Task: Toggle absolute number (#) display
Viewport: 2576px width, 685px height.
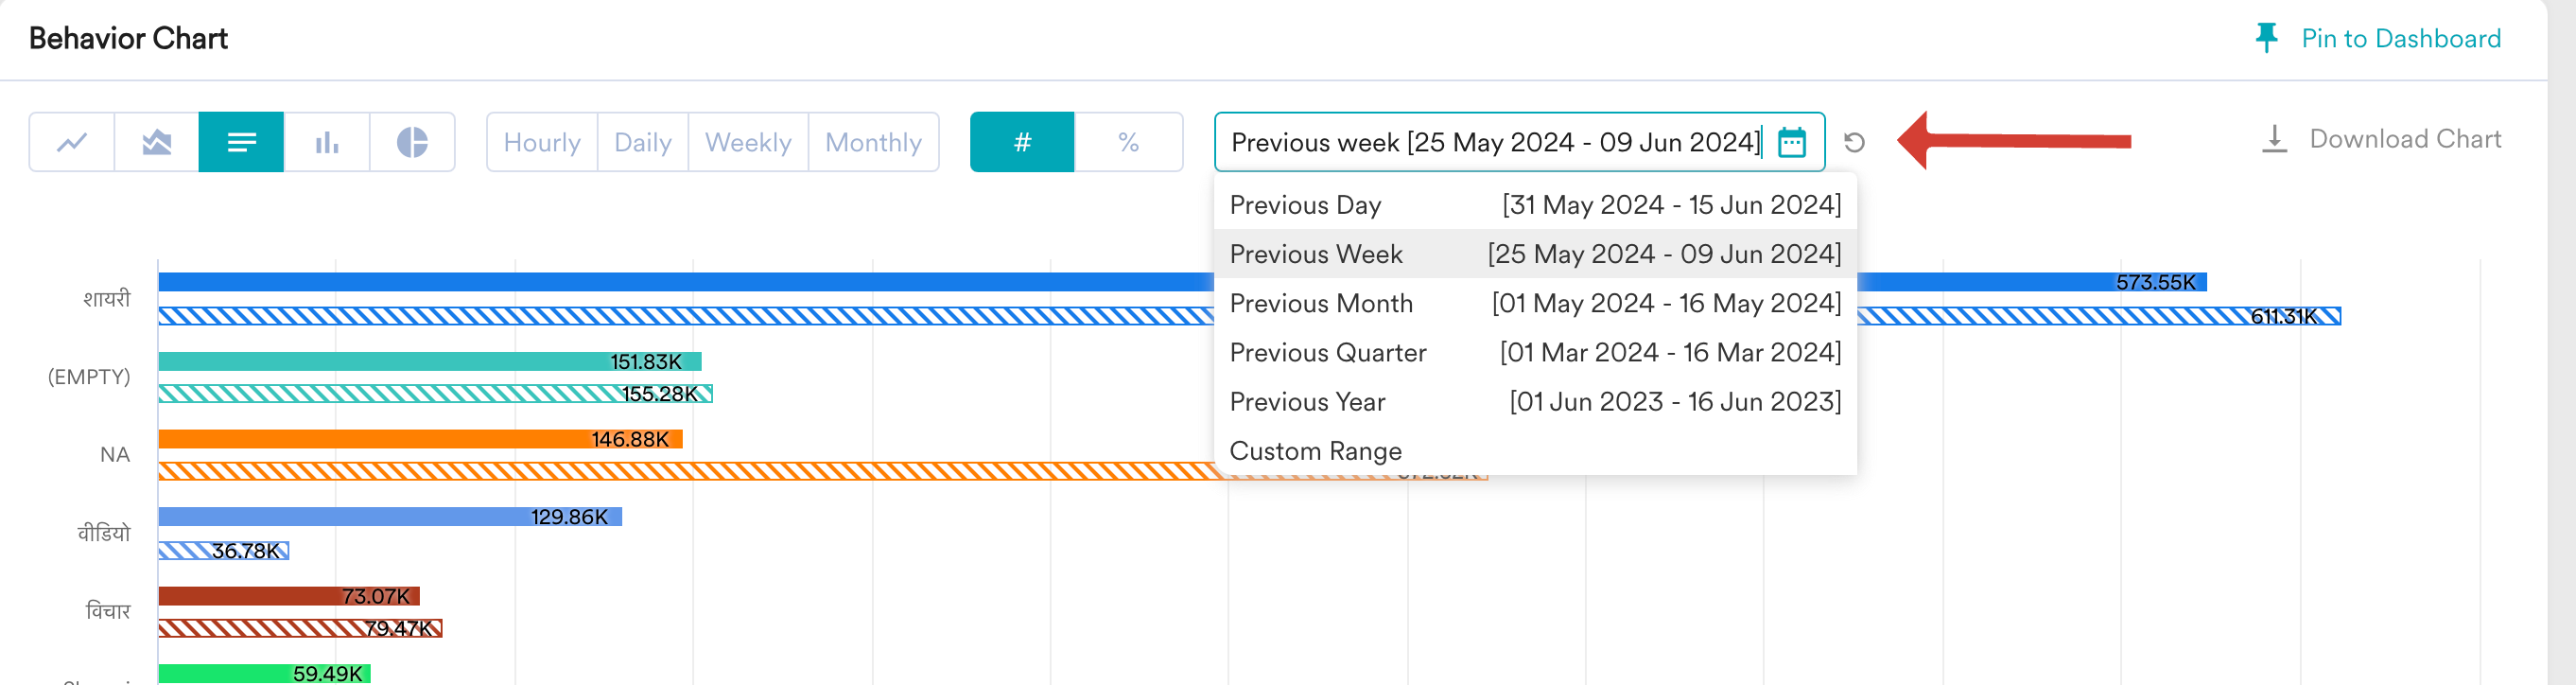Action: pyautogui.click(x=1022, y=142)
